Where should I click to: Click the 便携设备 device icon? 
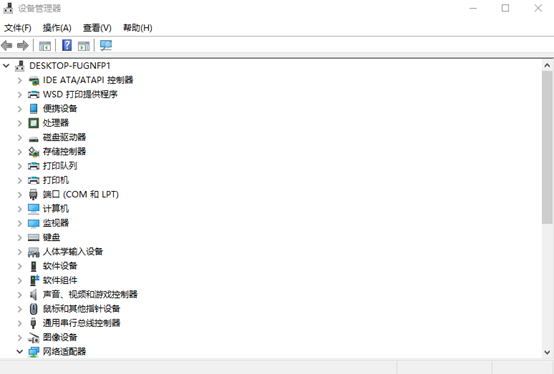pyautogui.click(x=34, y=109)
